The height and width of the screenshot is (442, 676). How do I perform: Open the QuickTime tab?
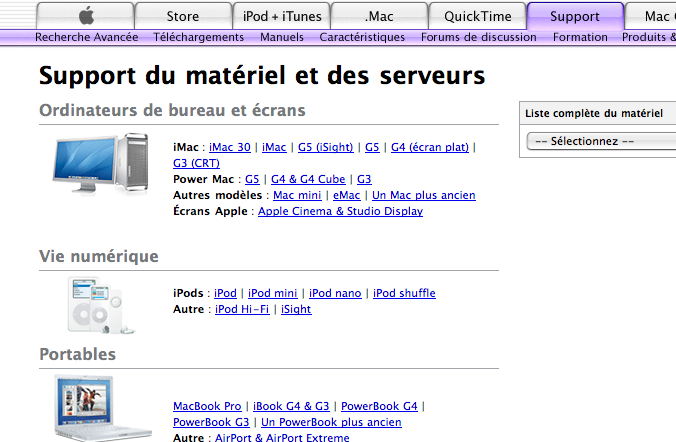coord(478,16)
